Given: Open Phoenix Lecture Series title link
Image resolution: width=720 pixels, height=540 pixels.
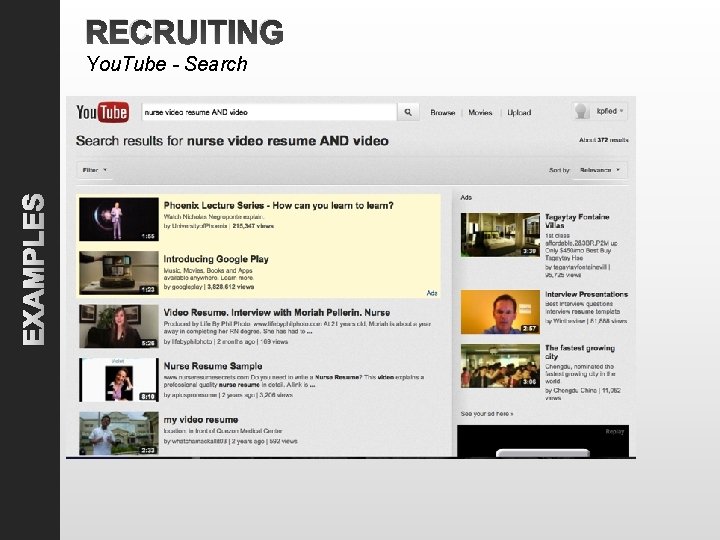Looking at the screenshot, I should tap(278, 205).
